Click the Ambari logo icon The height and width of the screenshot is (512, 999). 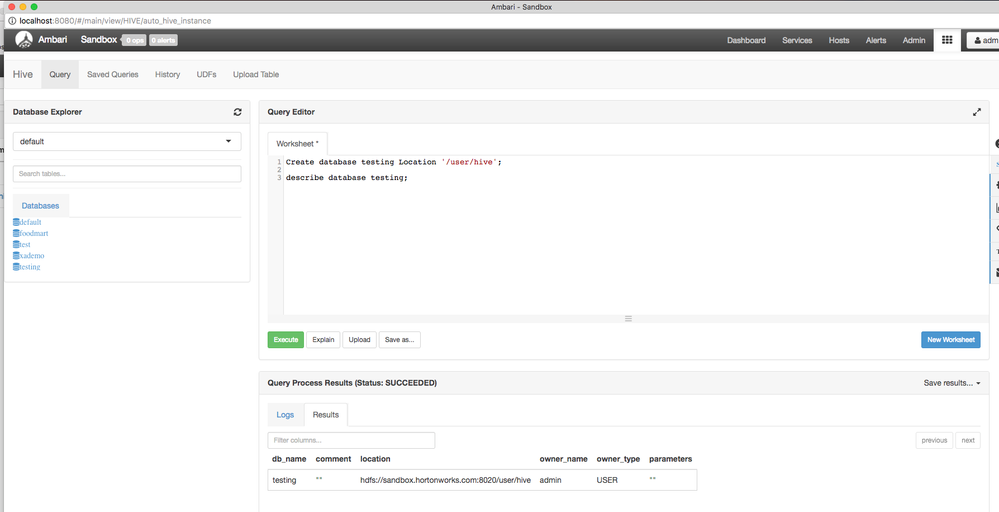coord(24,40)
